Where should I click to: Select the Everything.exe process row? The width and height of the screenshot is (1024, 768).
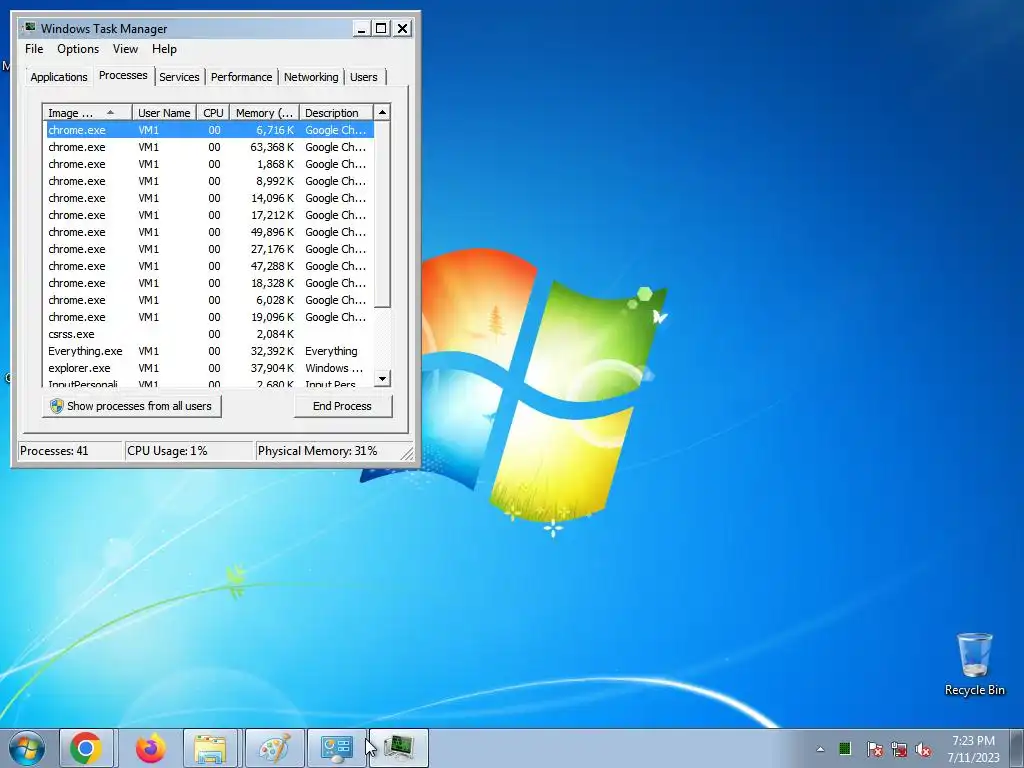209,351
